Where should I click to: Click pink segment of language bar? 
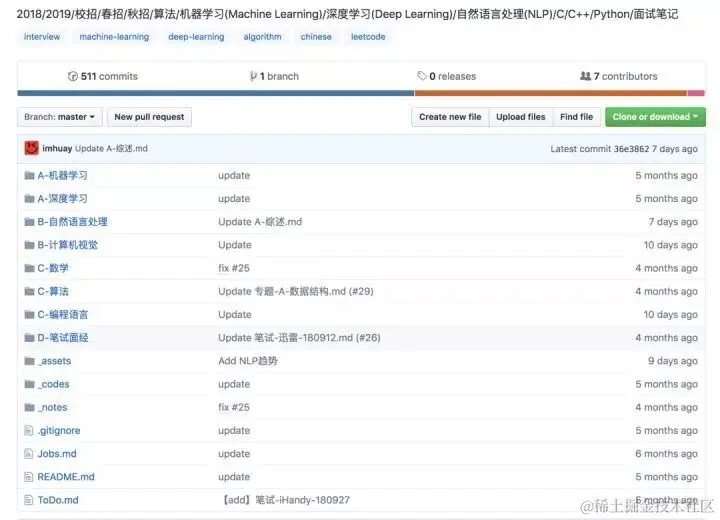click(x=696, y=93)
